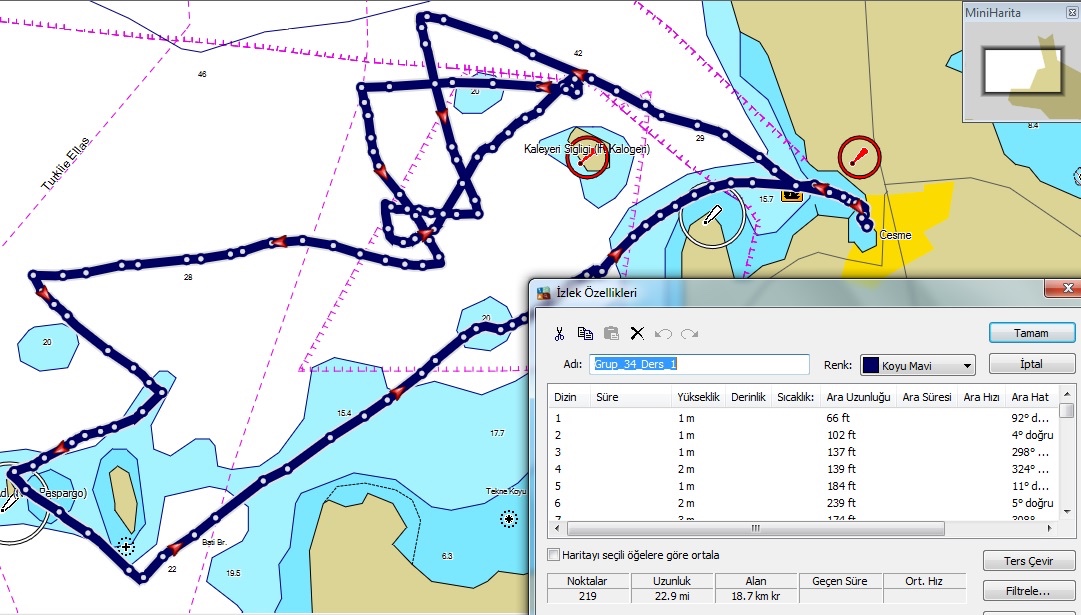Select the row with '66 ft' leg length

(805, 418)
